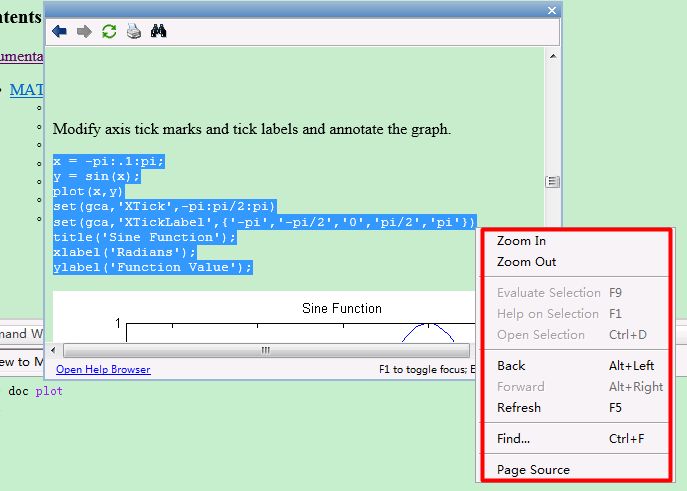The height and width of the screenshot is (491, 687).
Task: Select Evaluate Selection menu entry
Action: pos(576,293)
